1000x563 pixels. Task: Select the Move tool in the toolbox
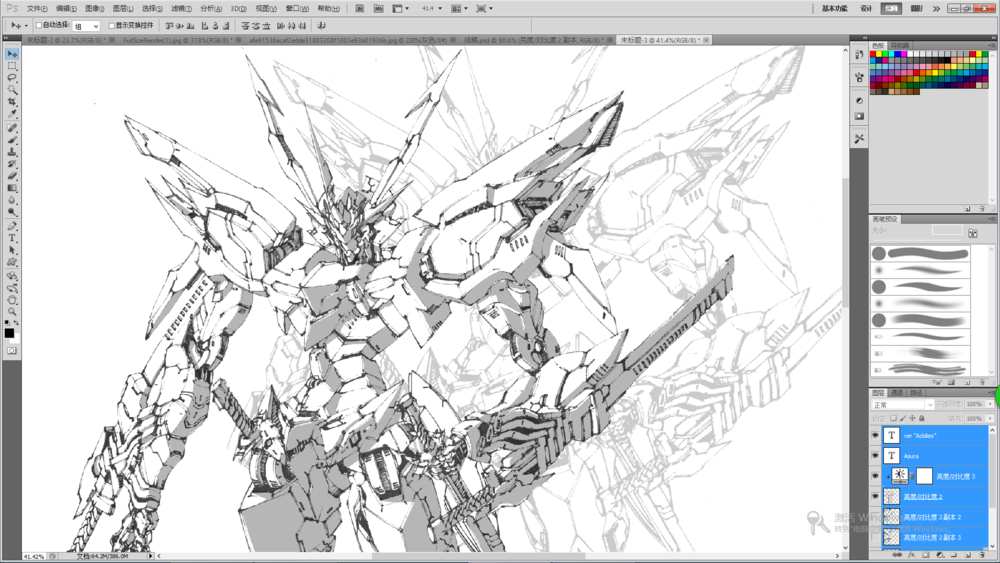[12, 54]
